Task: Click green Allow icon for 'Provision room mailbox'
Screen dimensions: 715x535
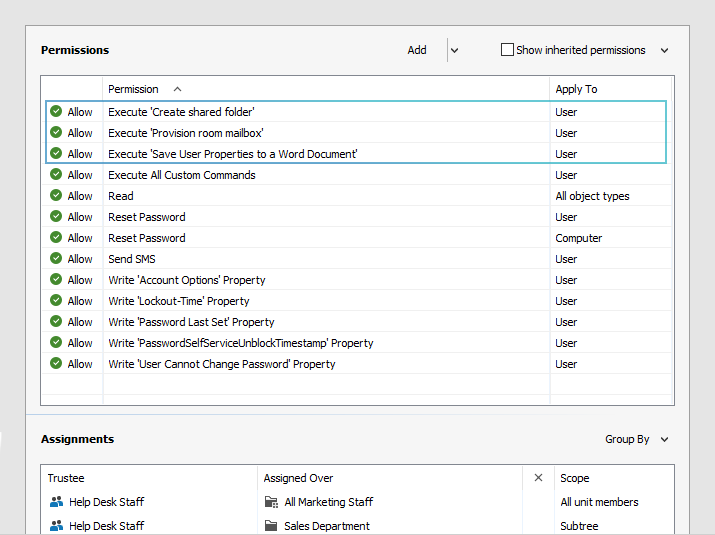Action: pos(56,132)
